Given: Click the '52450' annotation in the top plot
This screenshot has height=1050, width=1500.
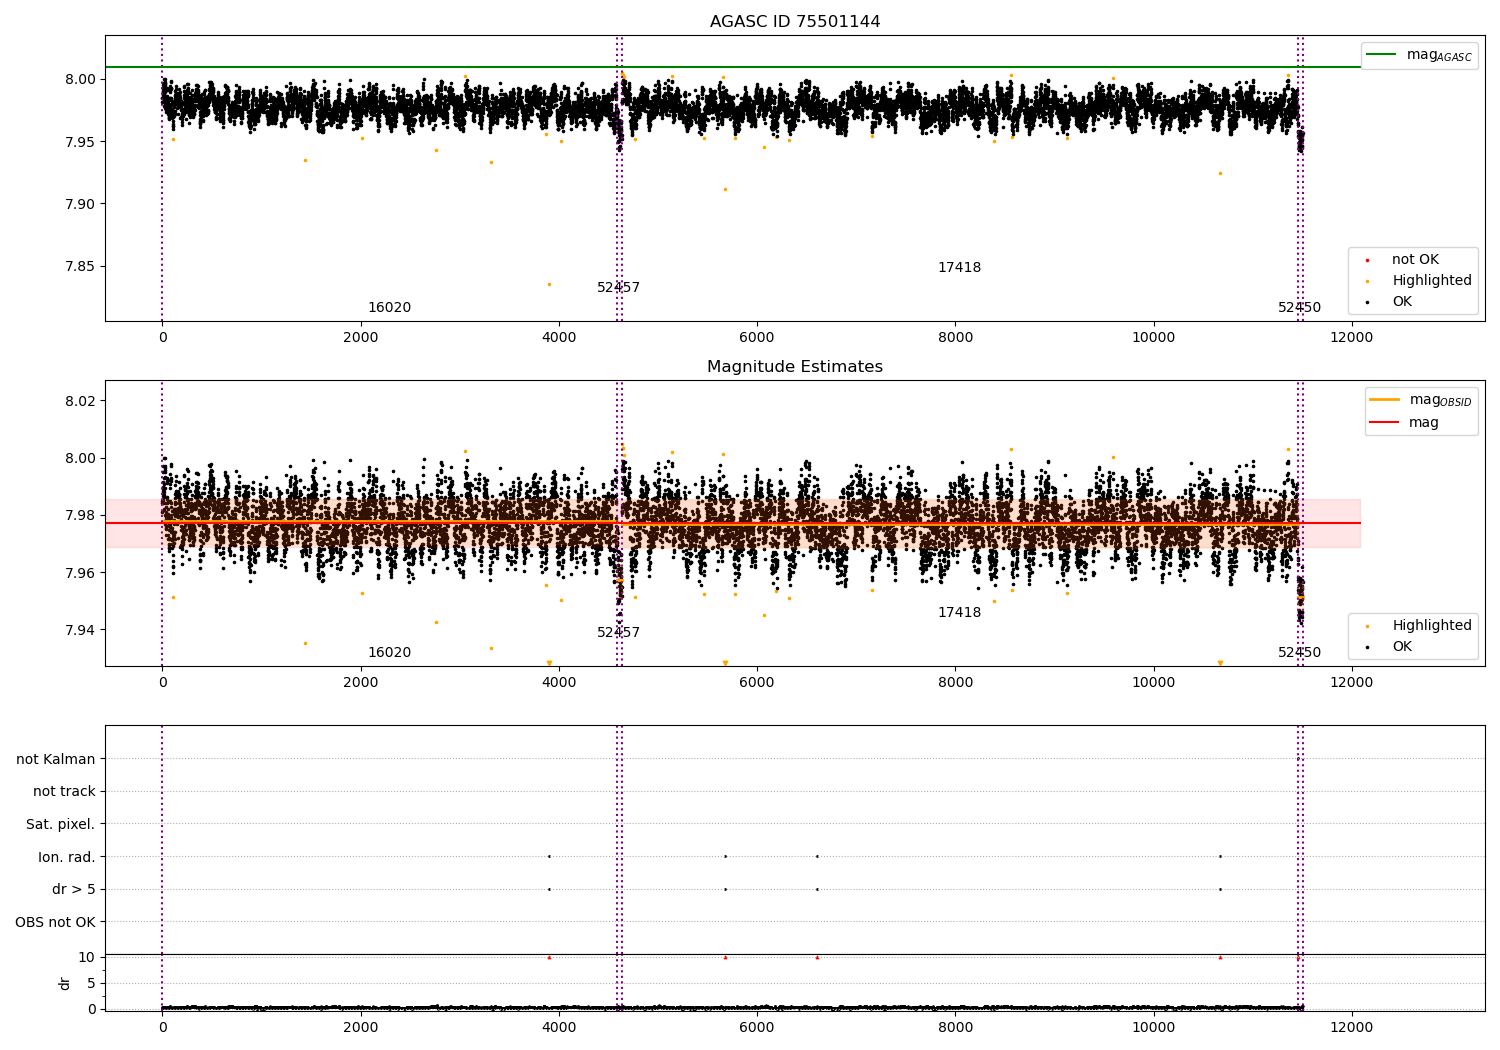Looking at the screenshot, I should (1299, 308).
